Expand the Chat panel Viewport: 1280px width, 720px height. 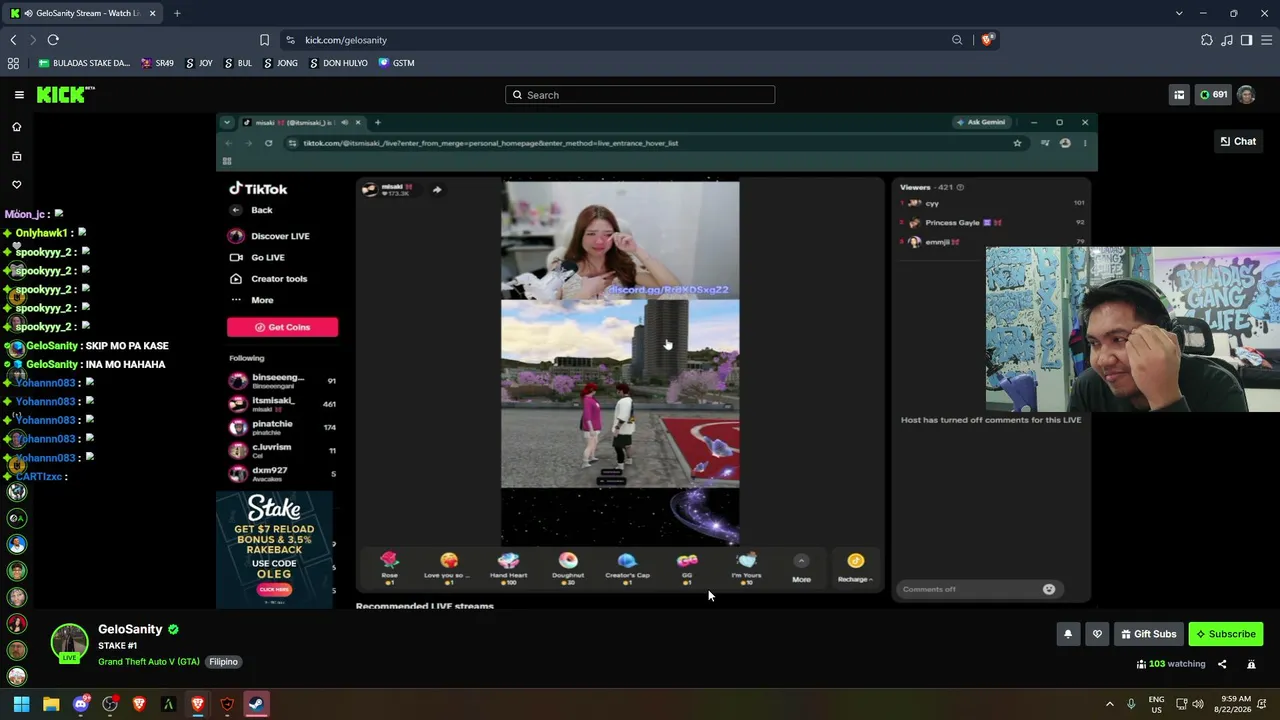[1238, 141]
